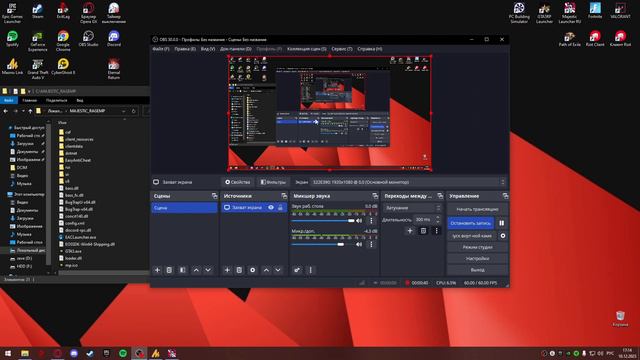Open Discord desktop shortcut
This screenshot has height=360, width=640.
[x=114, y=38]
